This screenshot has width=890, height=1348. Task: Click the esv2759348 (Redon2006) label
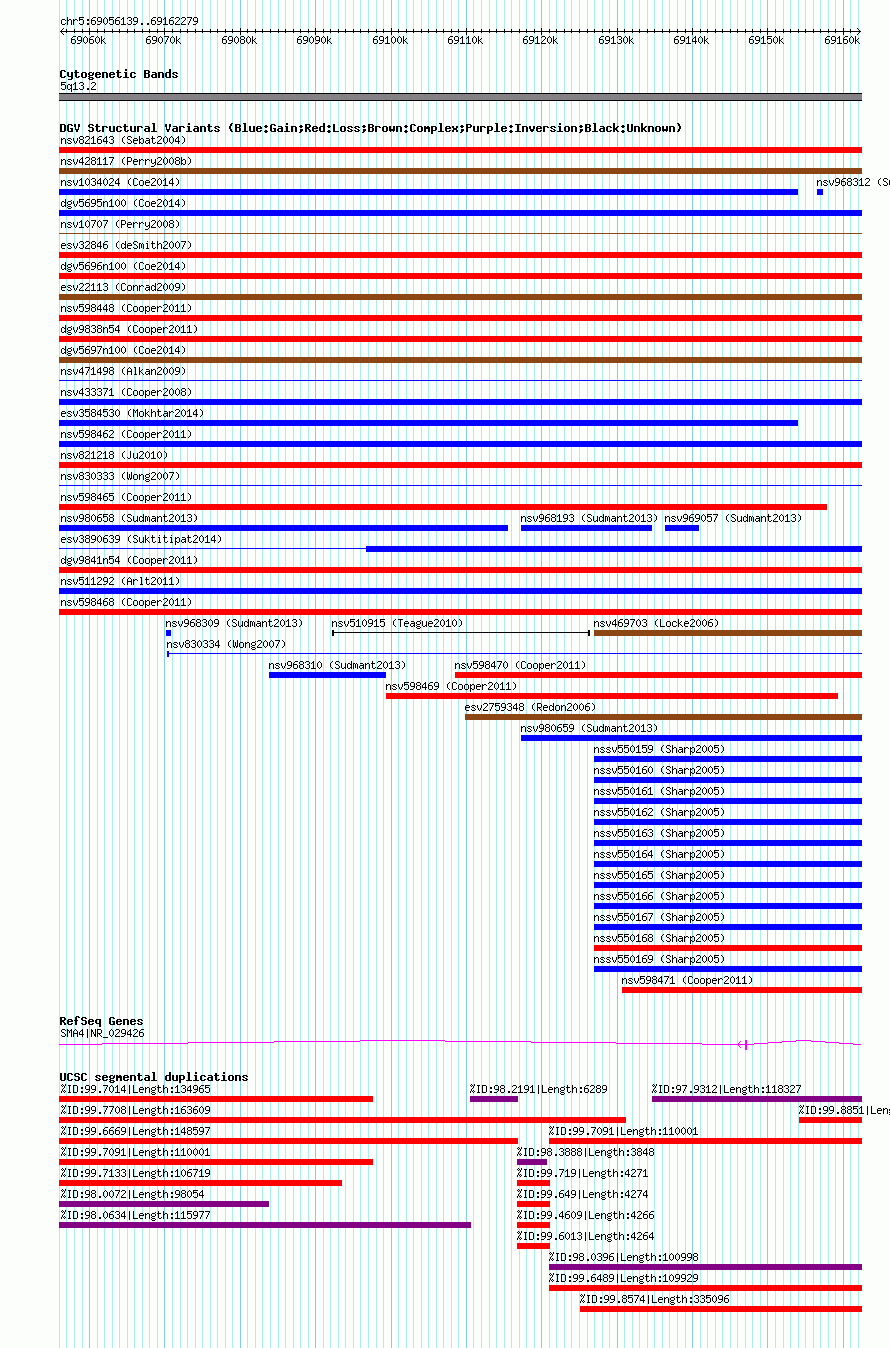(x=530, y=707)
